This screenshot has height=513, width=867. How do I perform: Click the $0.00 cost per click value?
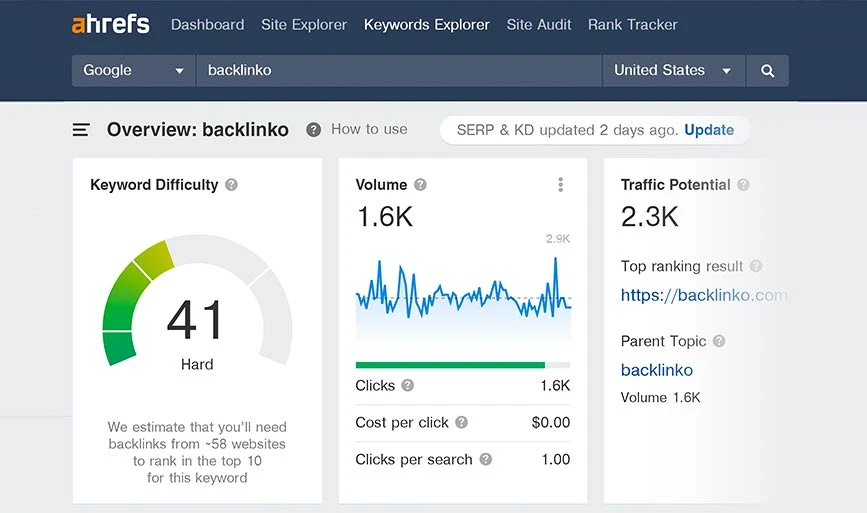(x=551, y=422)
